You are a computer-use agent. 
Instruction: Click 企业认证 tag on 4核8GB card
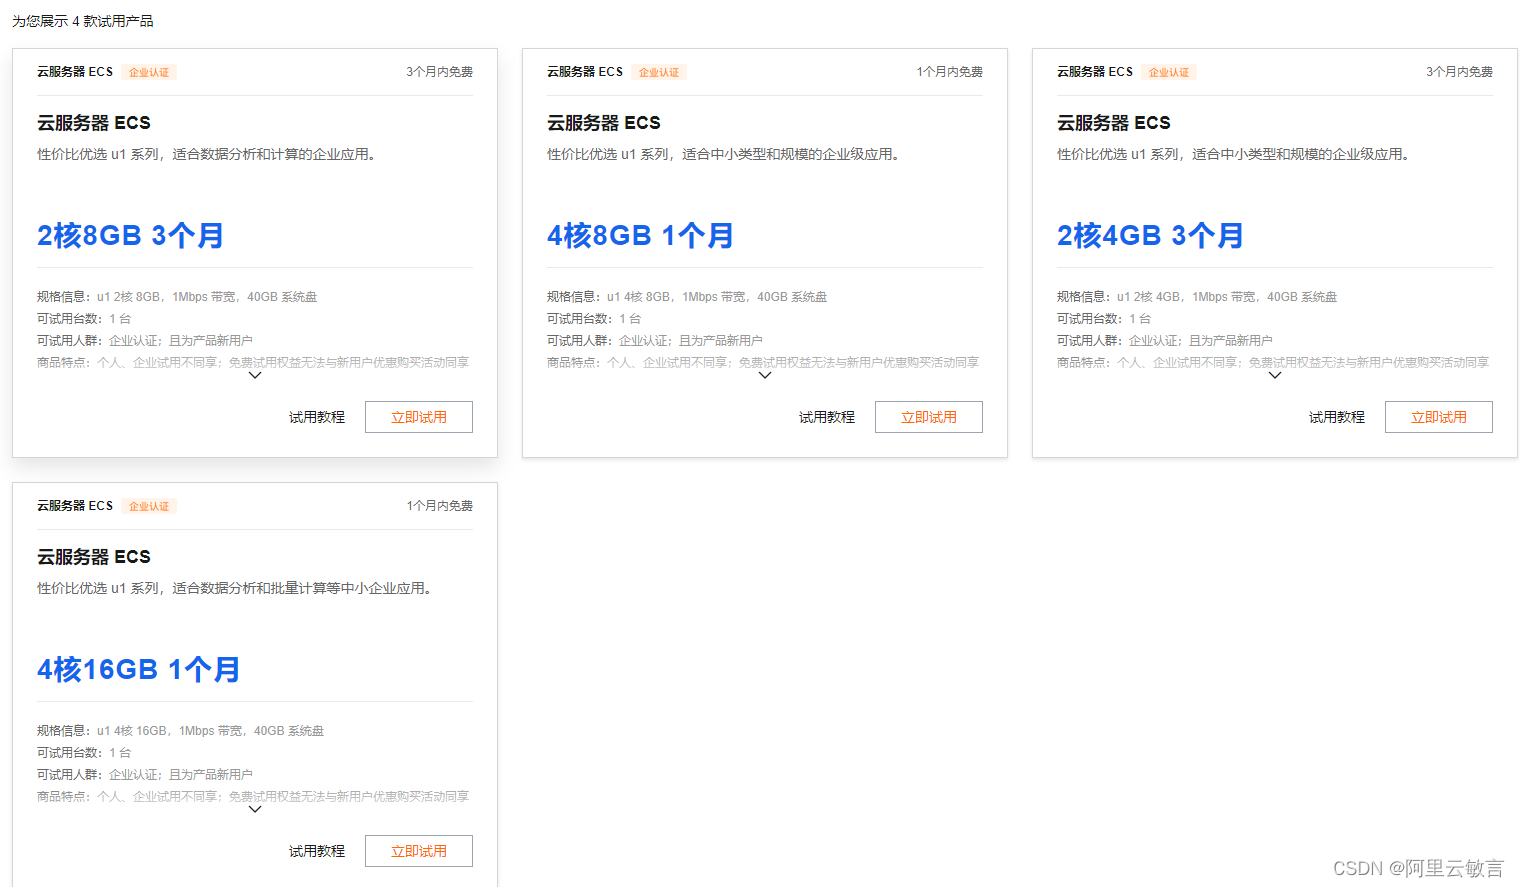coord(659,72)
